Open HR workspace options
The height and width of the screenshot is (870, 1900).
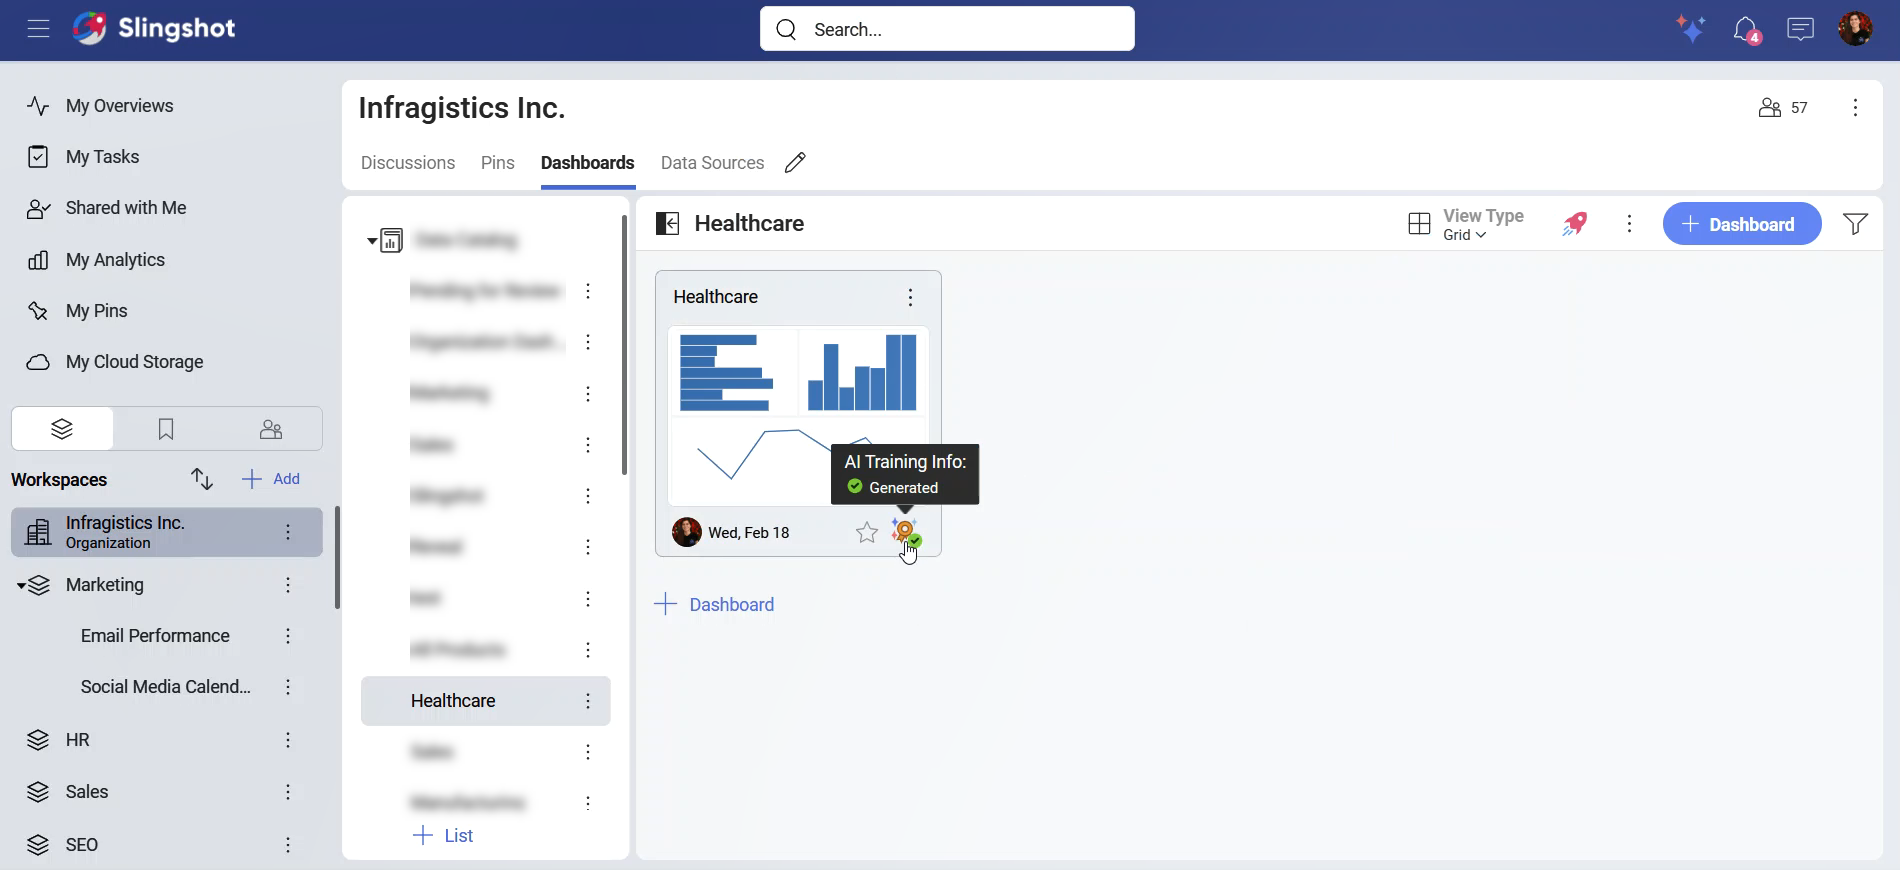[288, 740]
